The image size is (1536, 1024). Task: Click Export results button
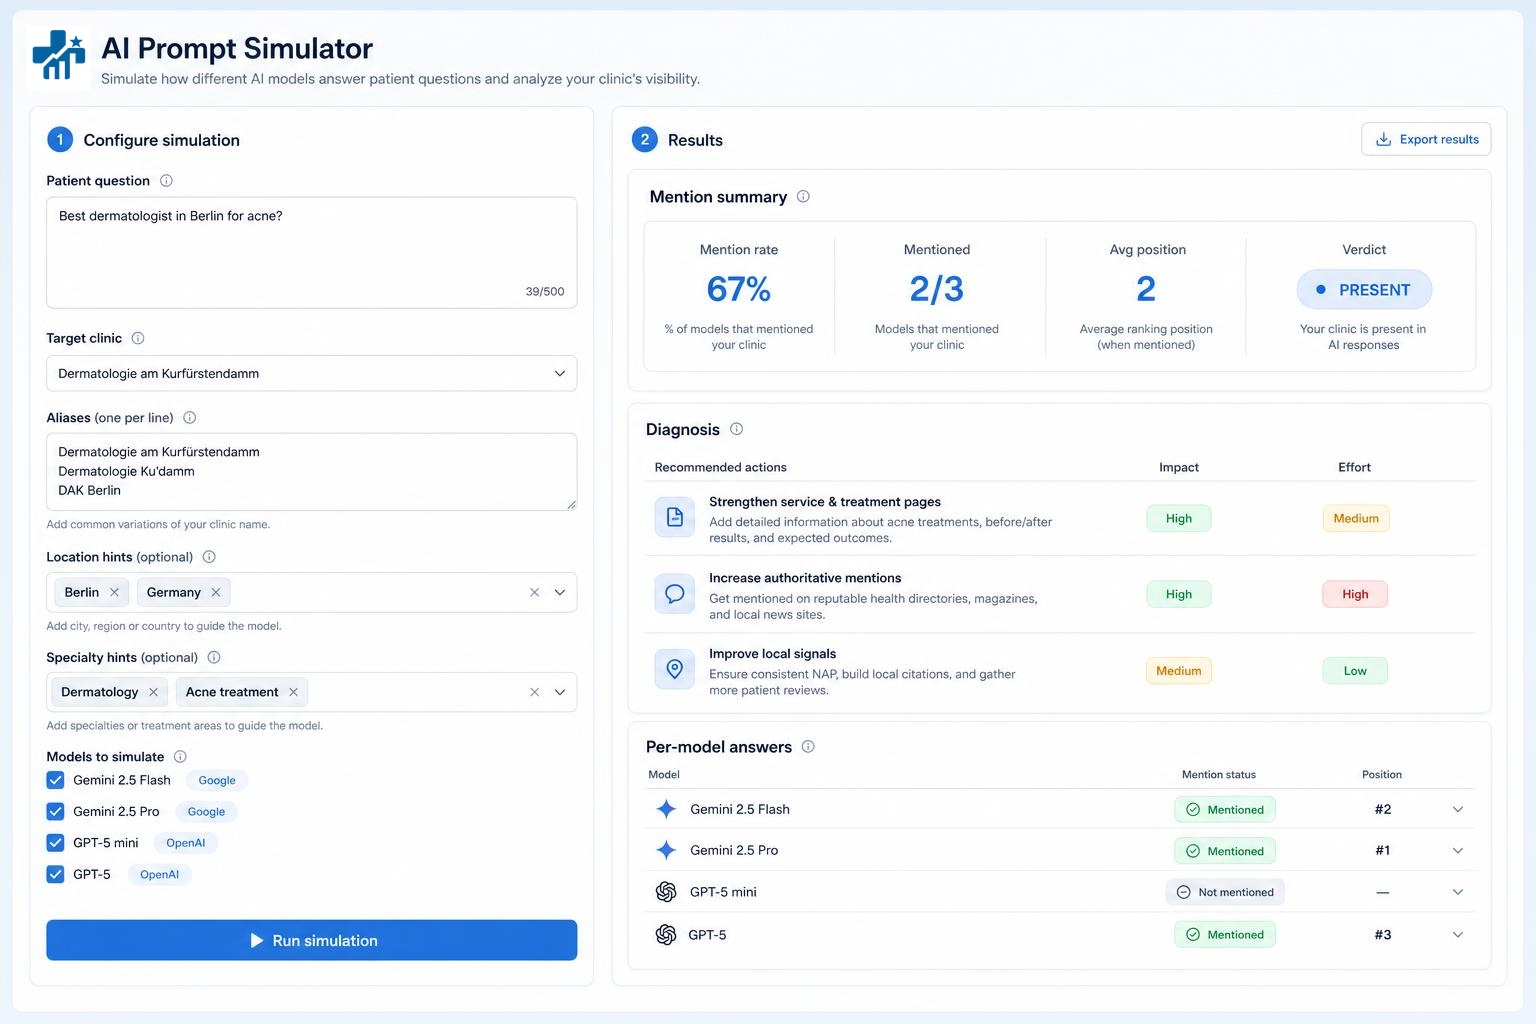1426,139
